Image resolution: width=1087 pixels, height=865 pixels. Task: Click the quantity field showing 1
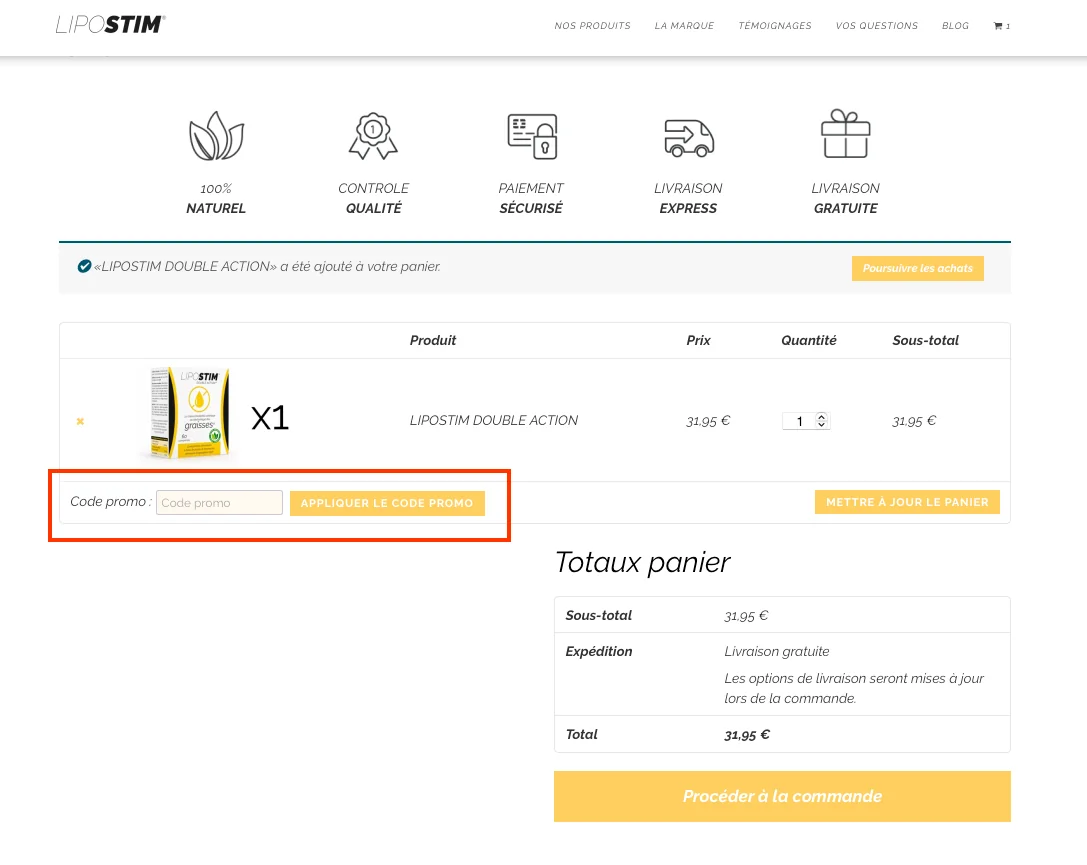799,421
